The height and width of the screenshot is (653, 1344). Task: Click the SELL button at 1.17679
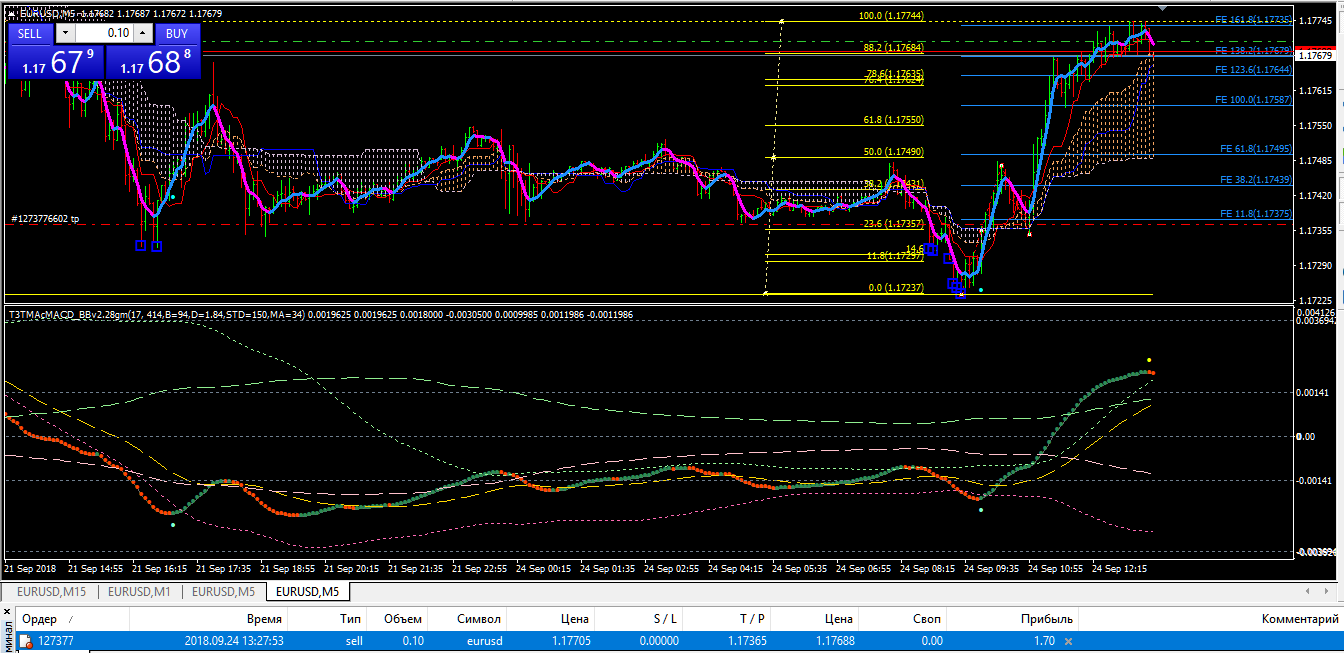coord(30,33)
